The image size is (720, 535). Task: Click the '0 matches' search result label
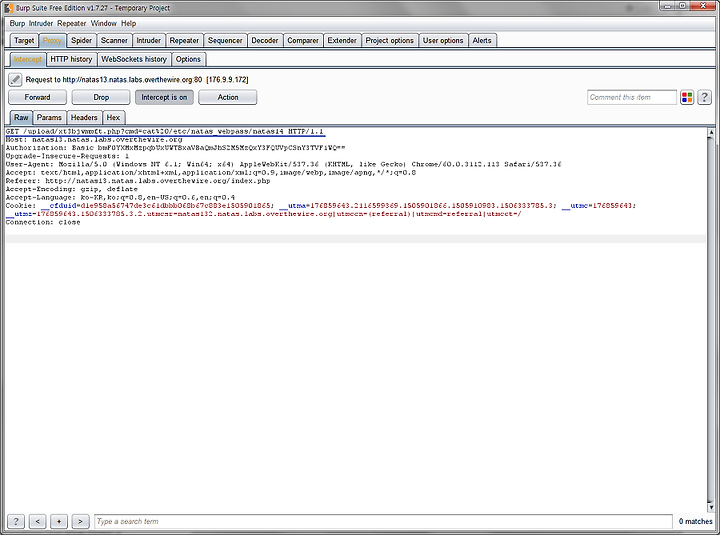(x=695, y=521)
